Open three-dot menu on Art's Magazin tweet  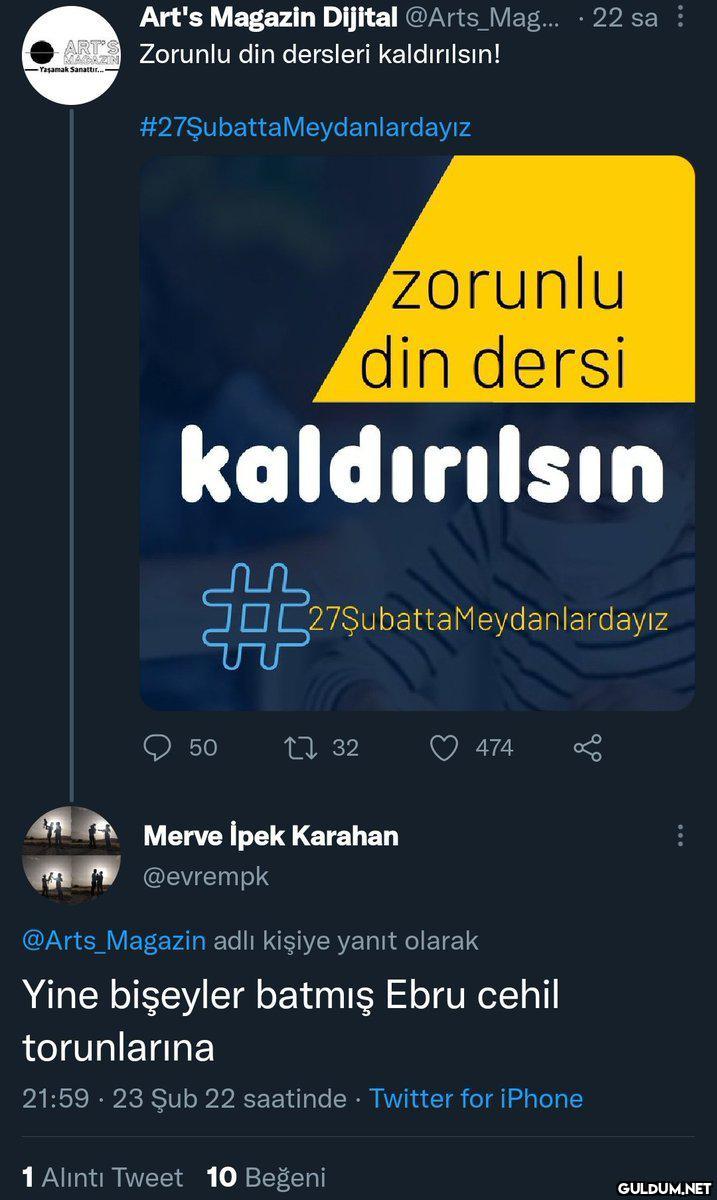pyautogui.click(x=680, y=16)
